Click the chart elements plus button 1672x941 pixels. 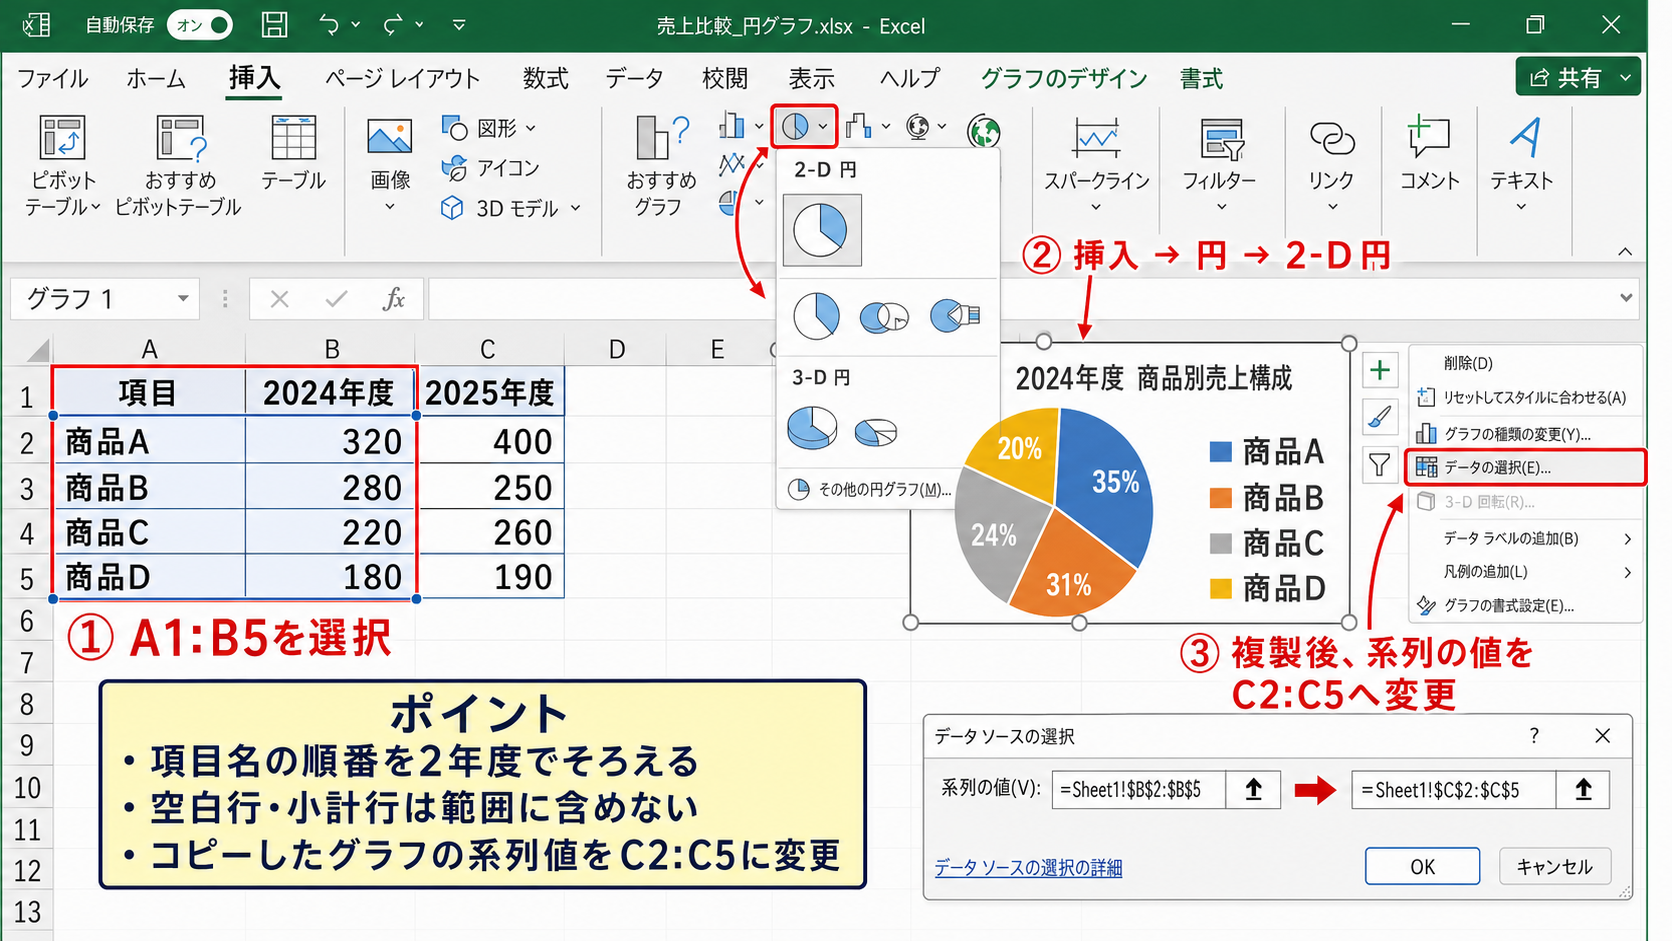(x=1380, y=370)
